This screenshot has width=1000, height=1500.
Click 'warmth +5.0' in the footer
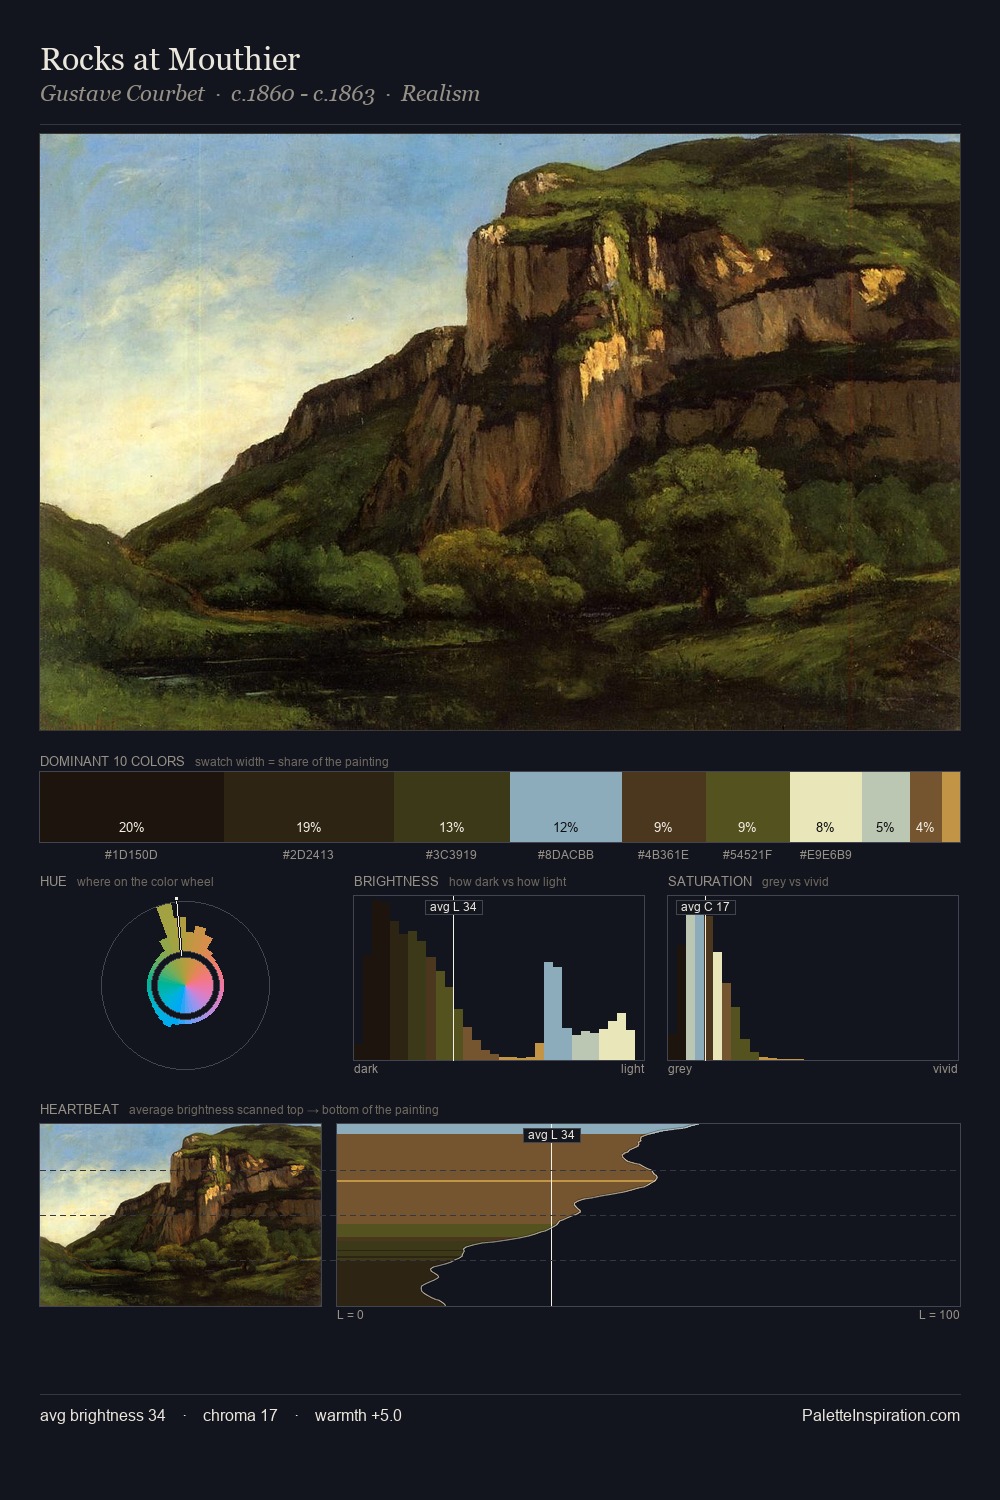point(358,1415)
